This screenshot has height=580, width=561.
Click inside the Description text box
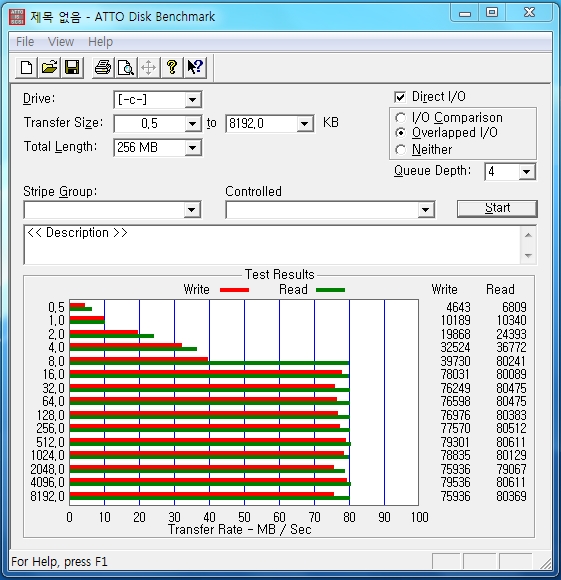click(272, 245)
